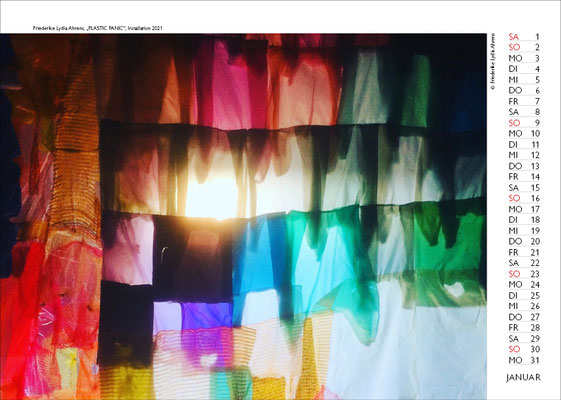Select calendar day DI 11
Viewport: 561px width, 400px height.
coord(524,145)
